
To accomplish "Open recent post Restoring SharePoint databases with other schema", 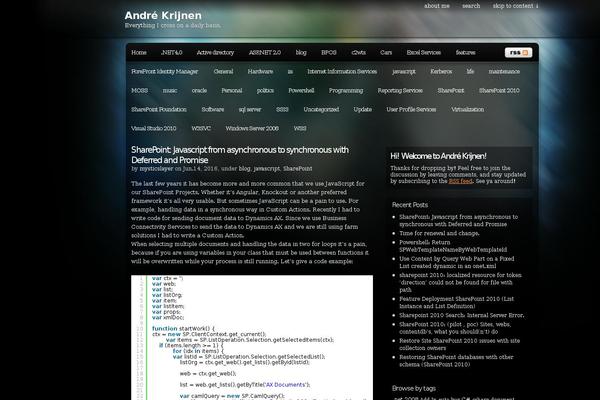I will (456, 361).
